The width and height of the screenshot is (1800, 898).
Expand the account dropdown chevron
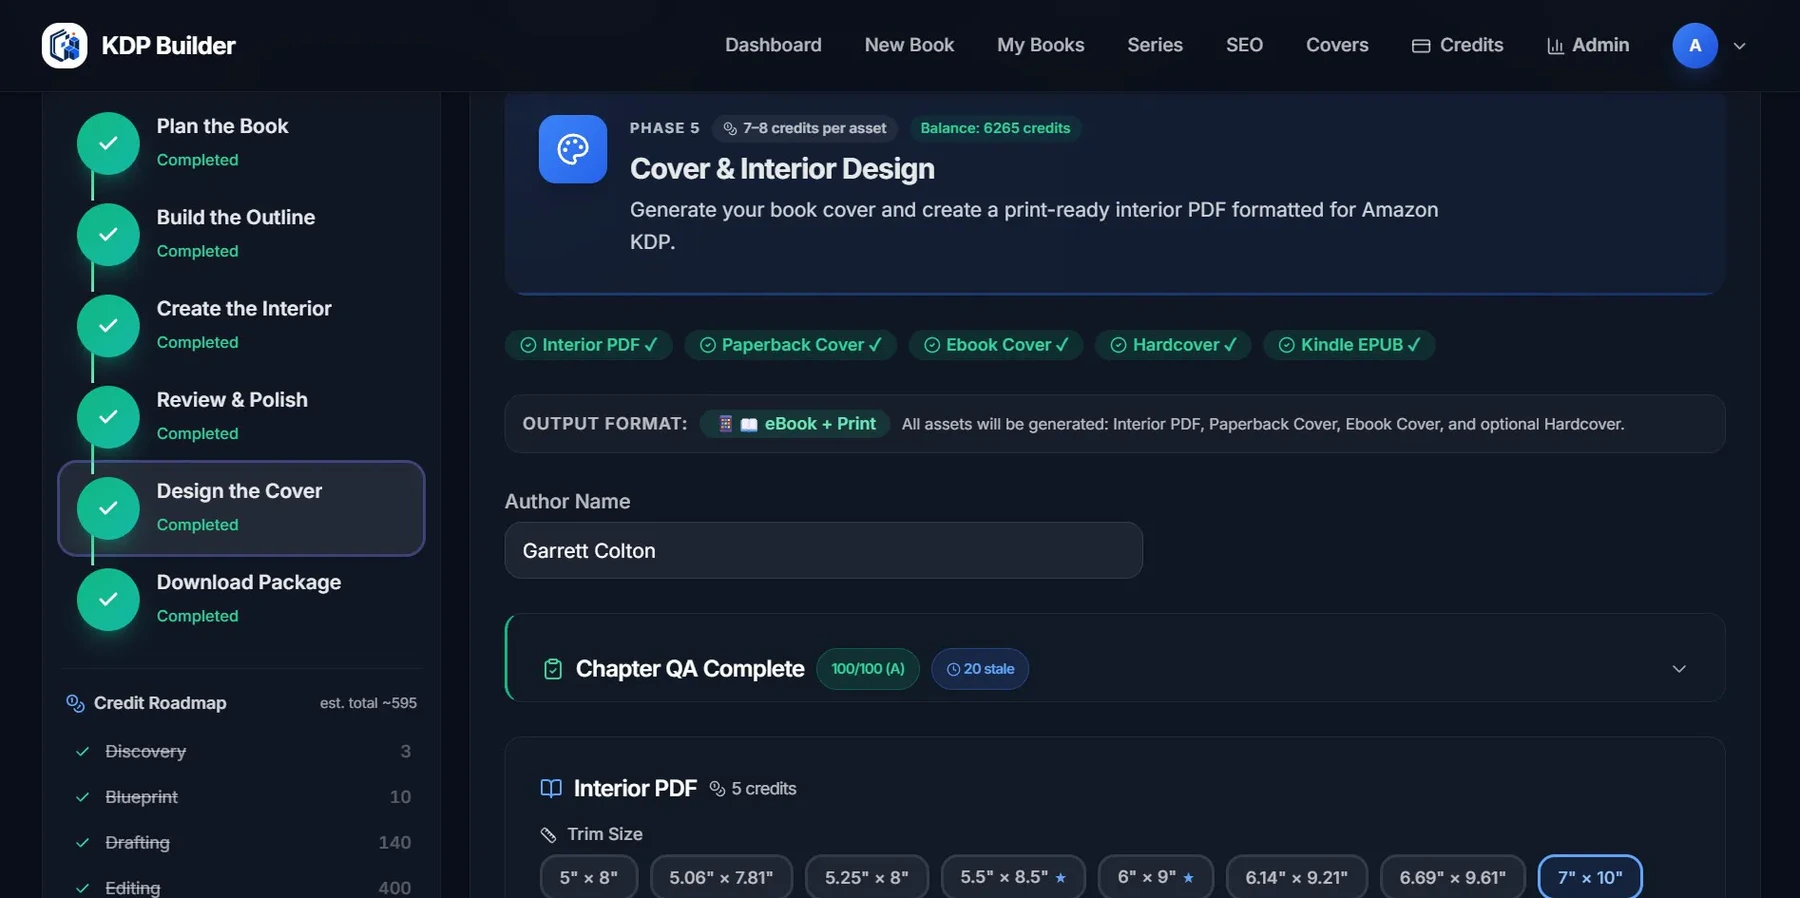1740,46
